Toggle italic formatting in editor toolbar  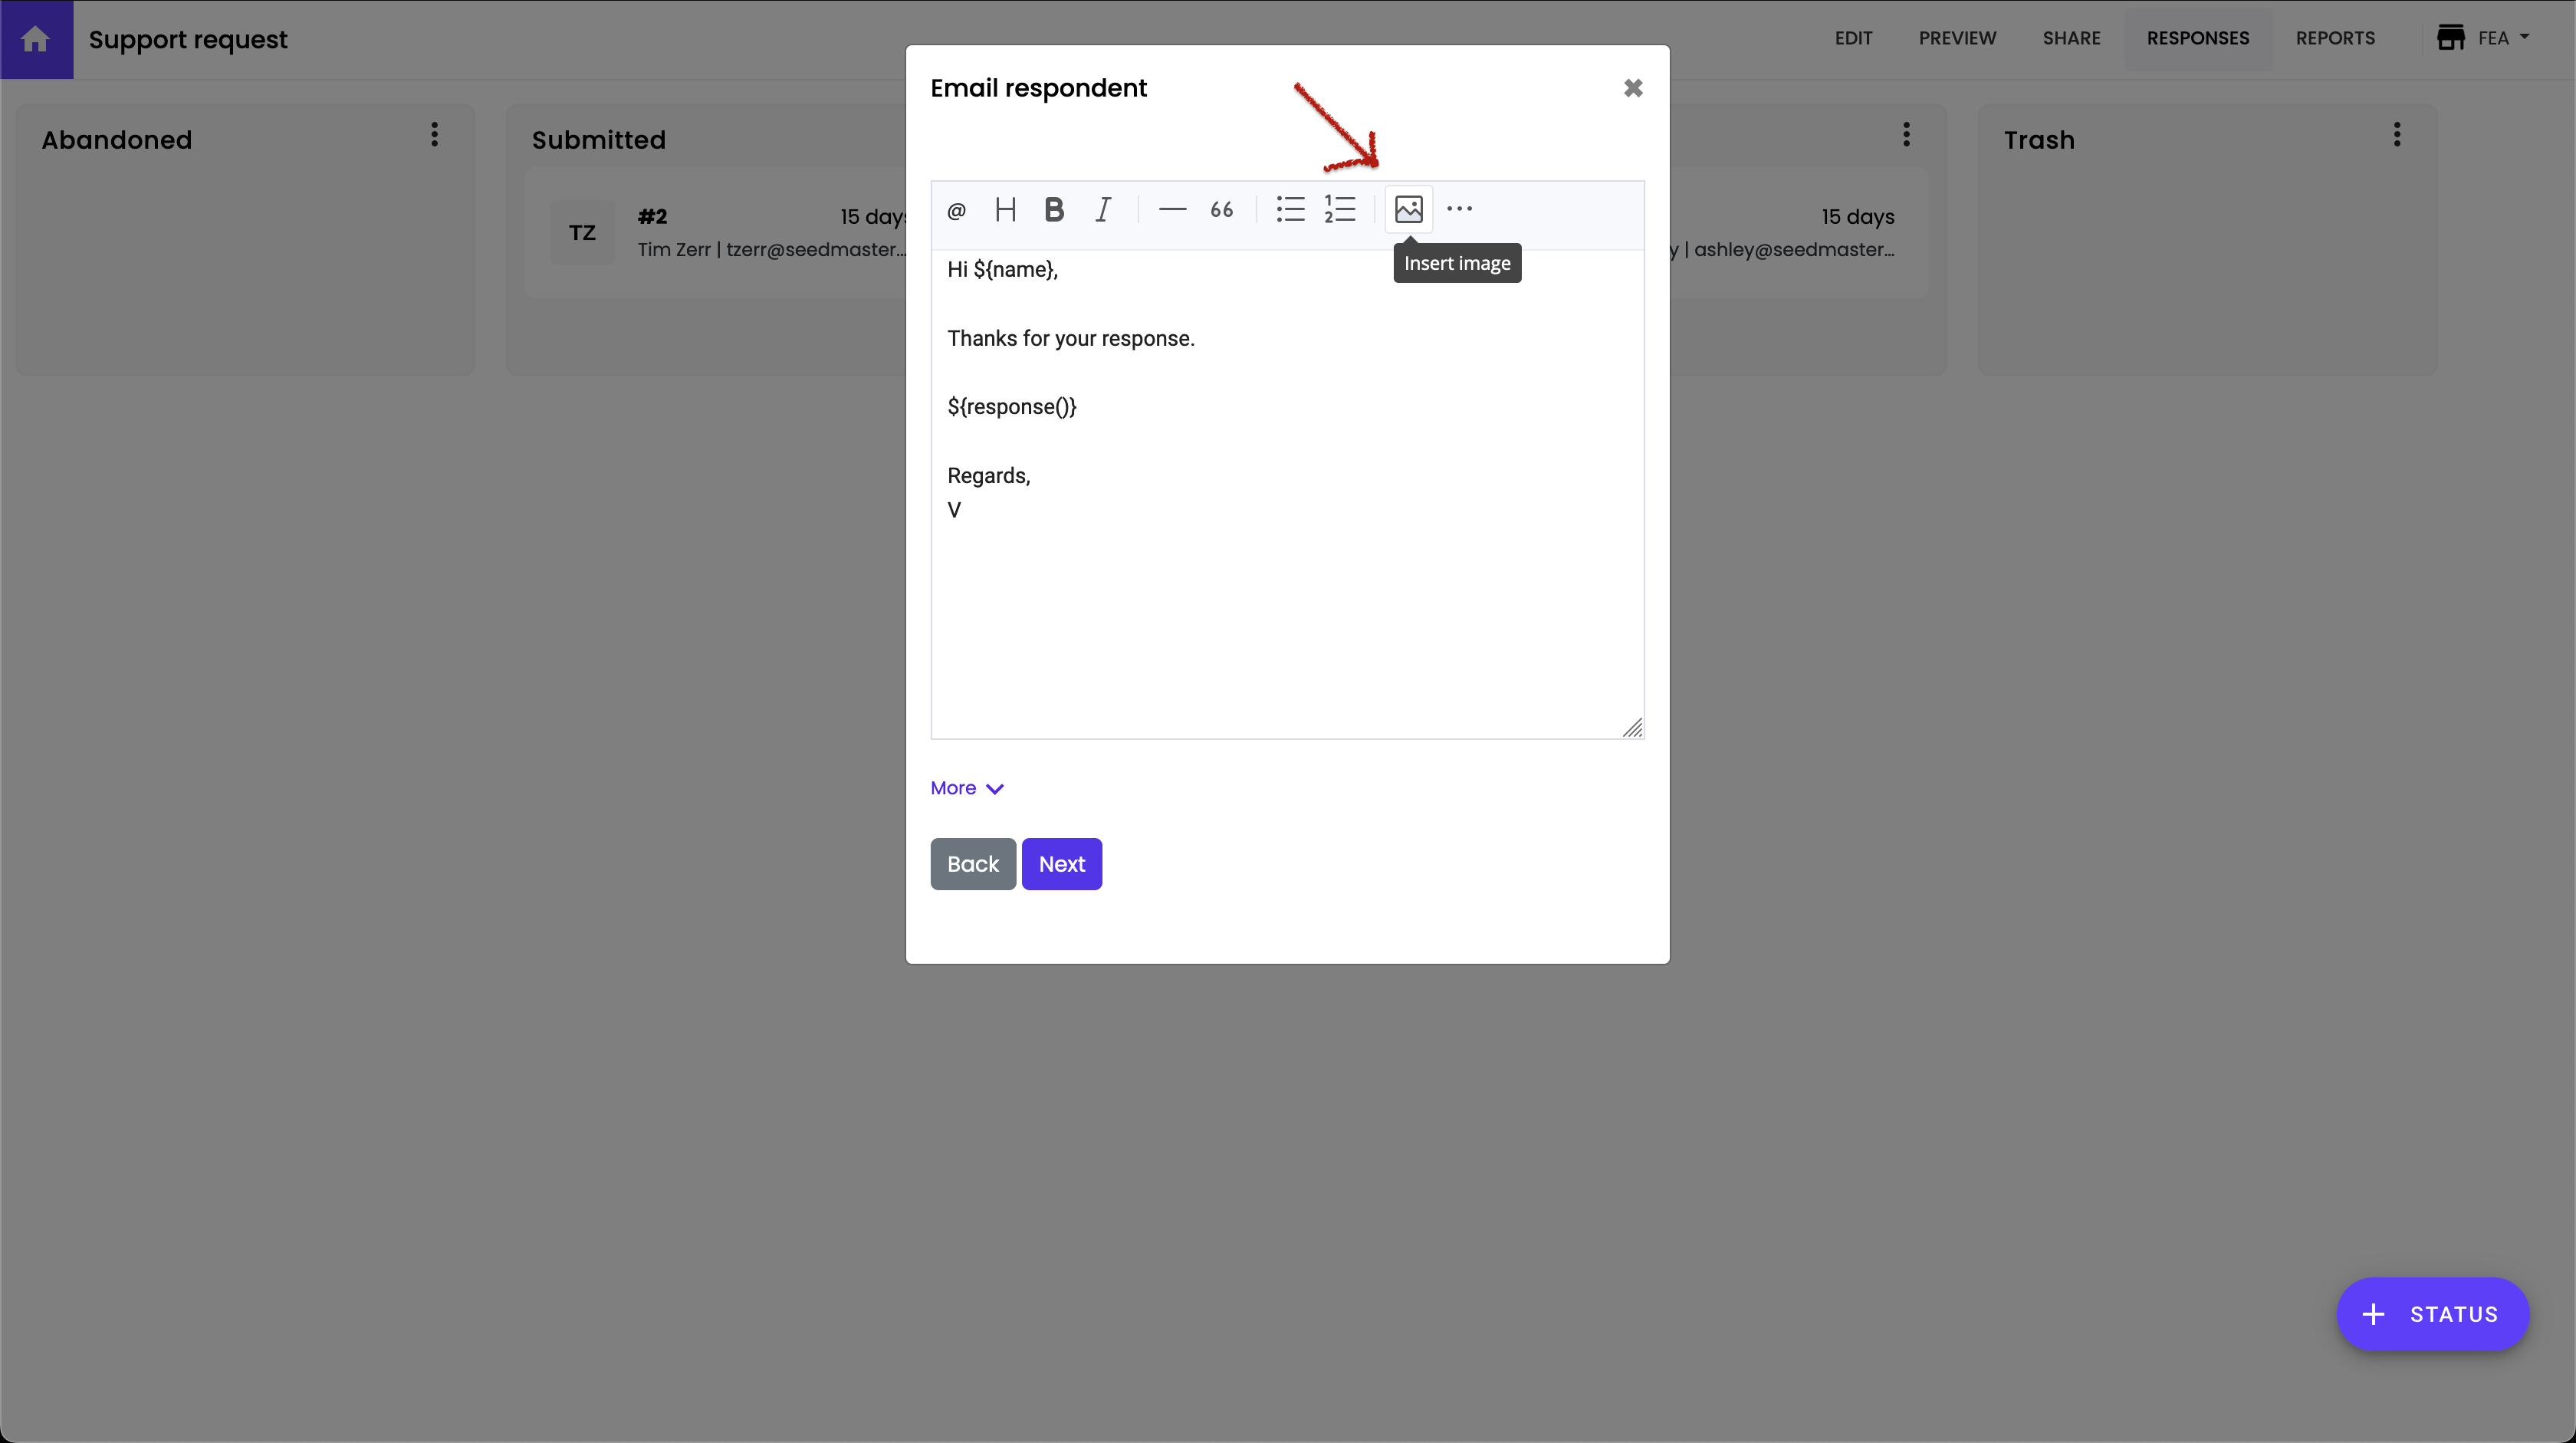click(x=1103, y=210)
